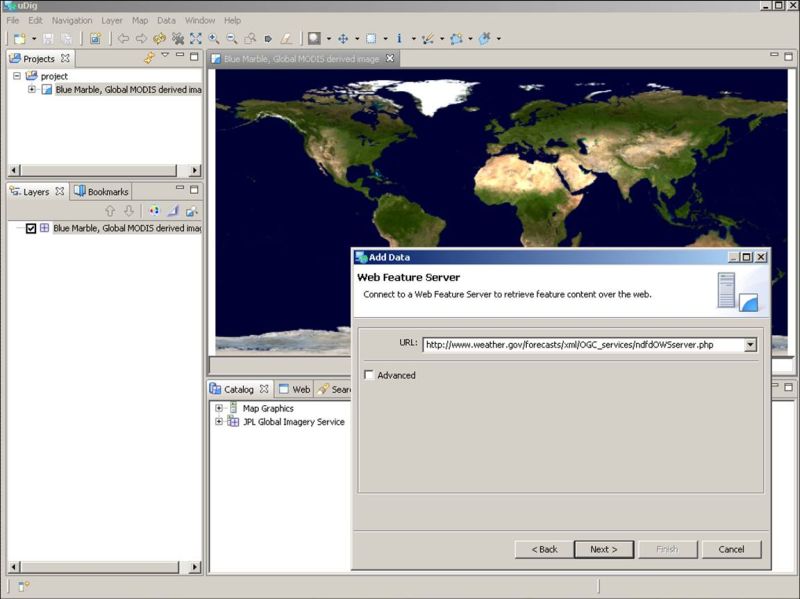
Task: Click left scroll arrow at Layers panel bottom
Action: (x=14, y=566)
